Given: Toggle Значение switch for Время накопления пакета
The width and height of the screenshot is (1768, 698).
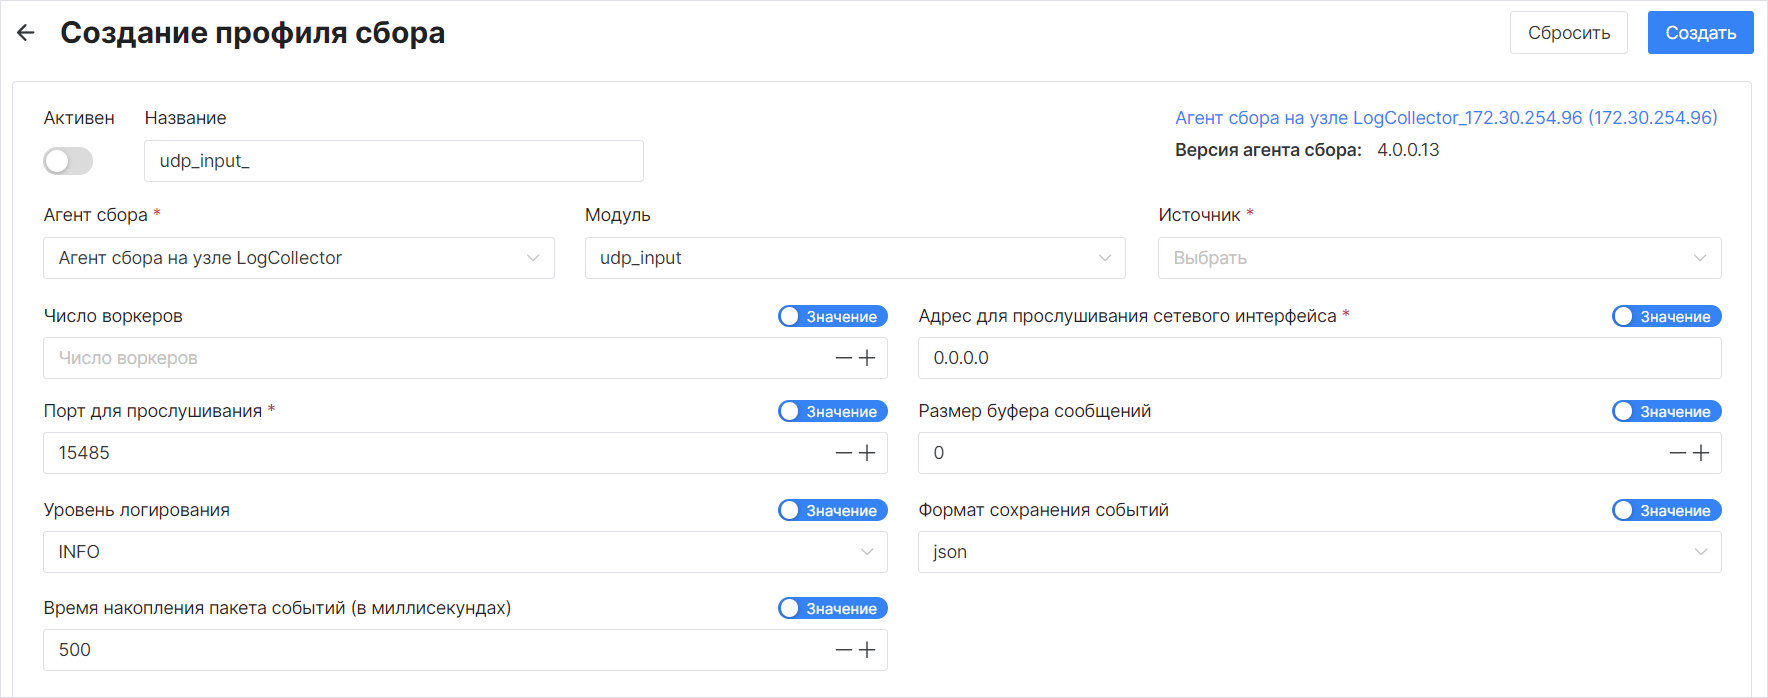Looking at the screenshot, I should (x=833, y=608).
